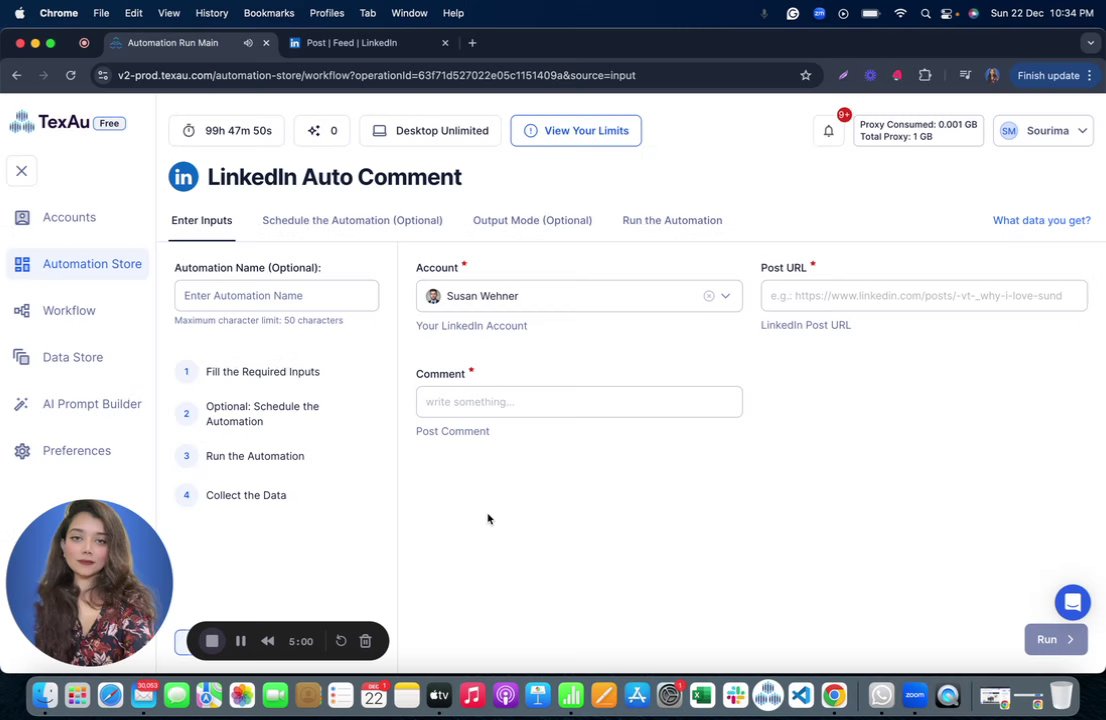Open the Chrome profile avatar
This screenshot has width=1106, height=720.
click(992, 75)
